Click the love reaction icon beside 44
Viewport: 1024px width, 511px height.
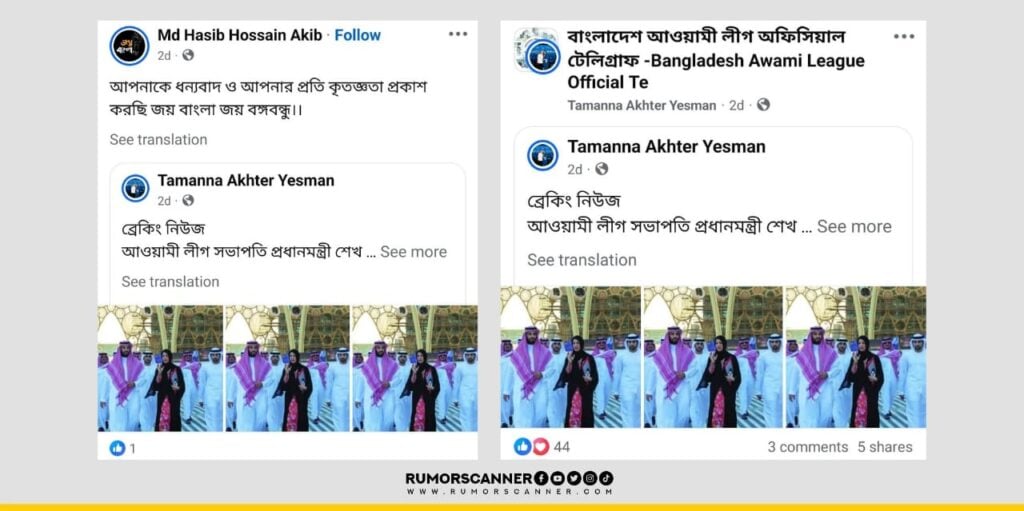[x=540, y=447]
